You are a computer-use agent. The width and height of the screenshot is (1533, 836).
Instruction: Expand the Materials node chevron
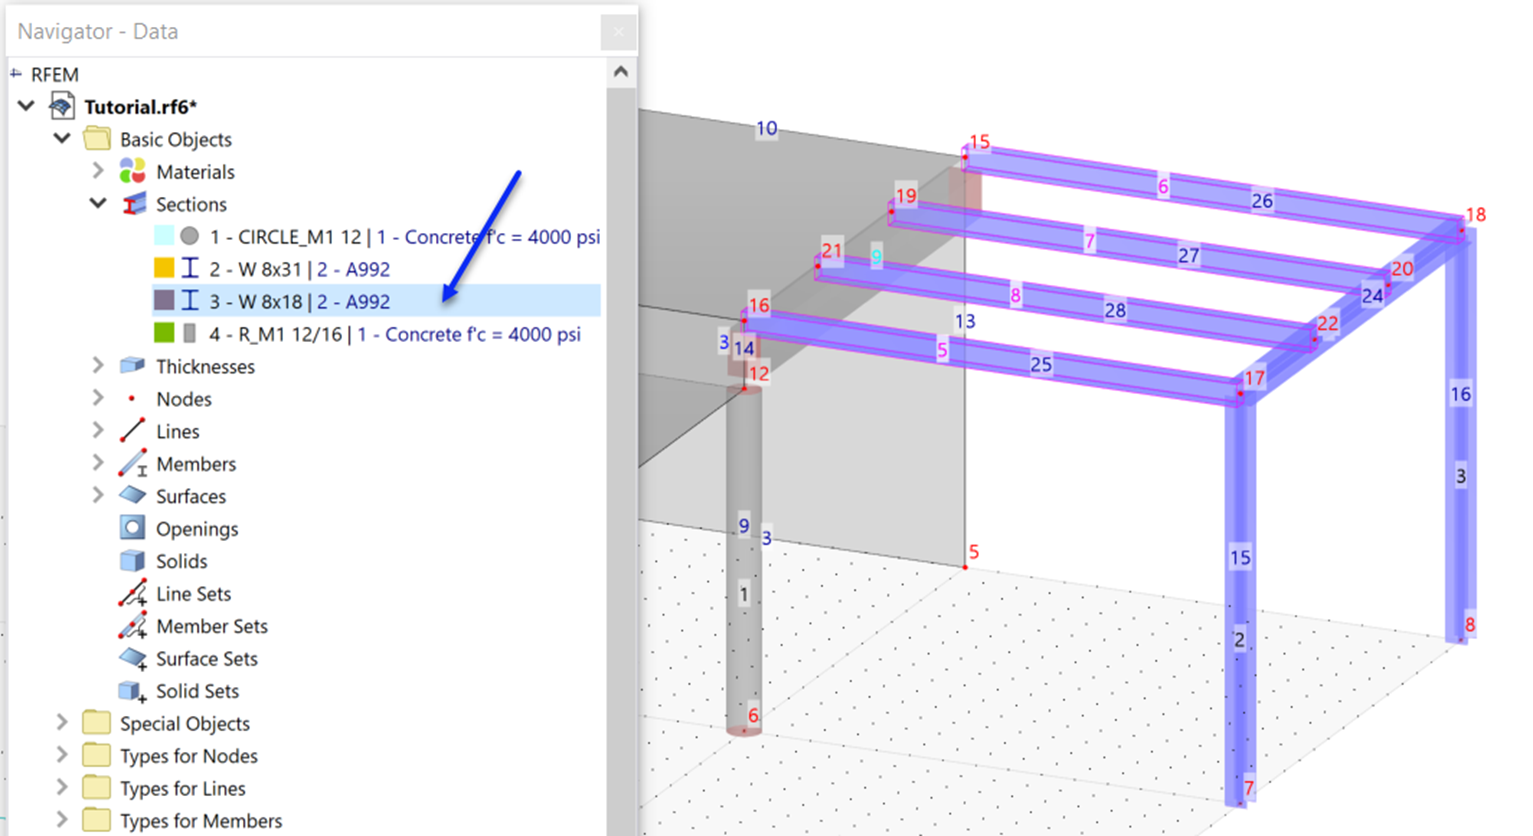point(97,171)
